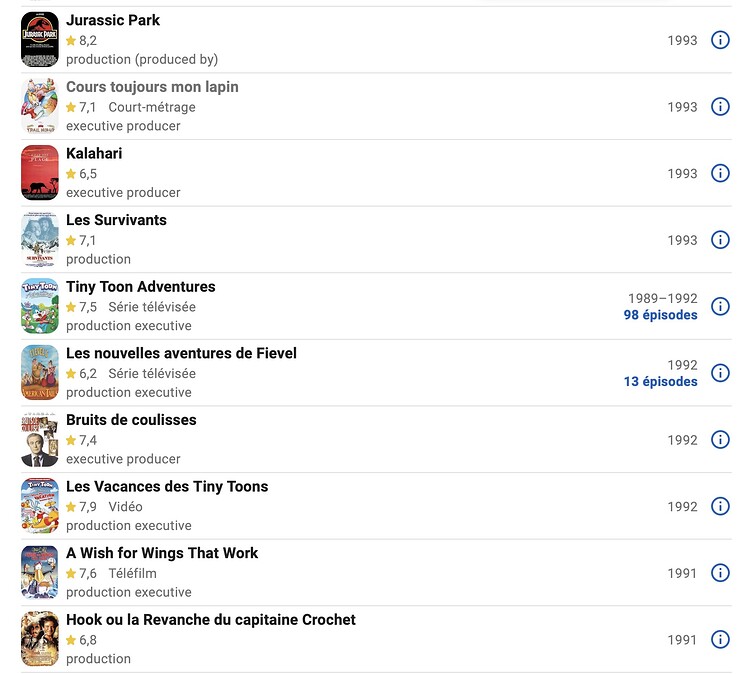Select the Bruits de coulisses poster thumbnail
The height and width of the screenshot is (674, 750).
click(40, 439)
